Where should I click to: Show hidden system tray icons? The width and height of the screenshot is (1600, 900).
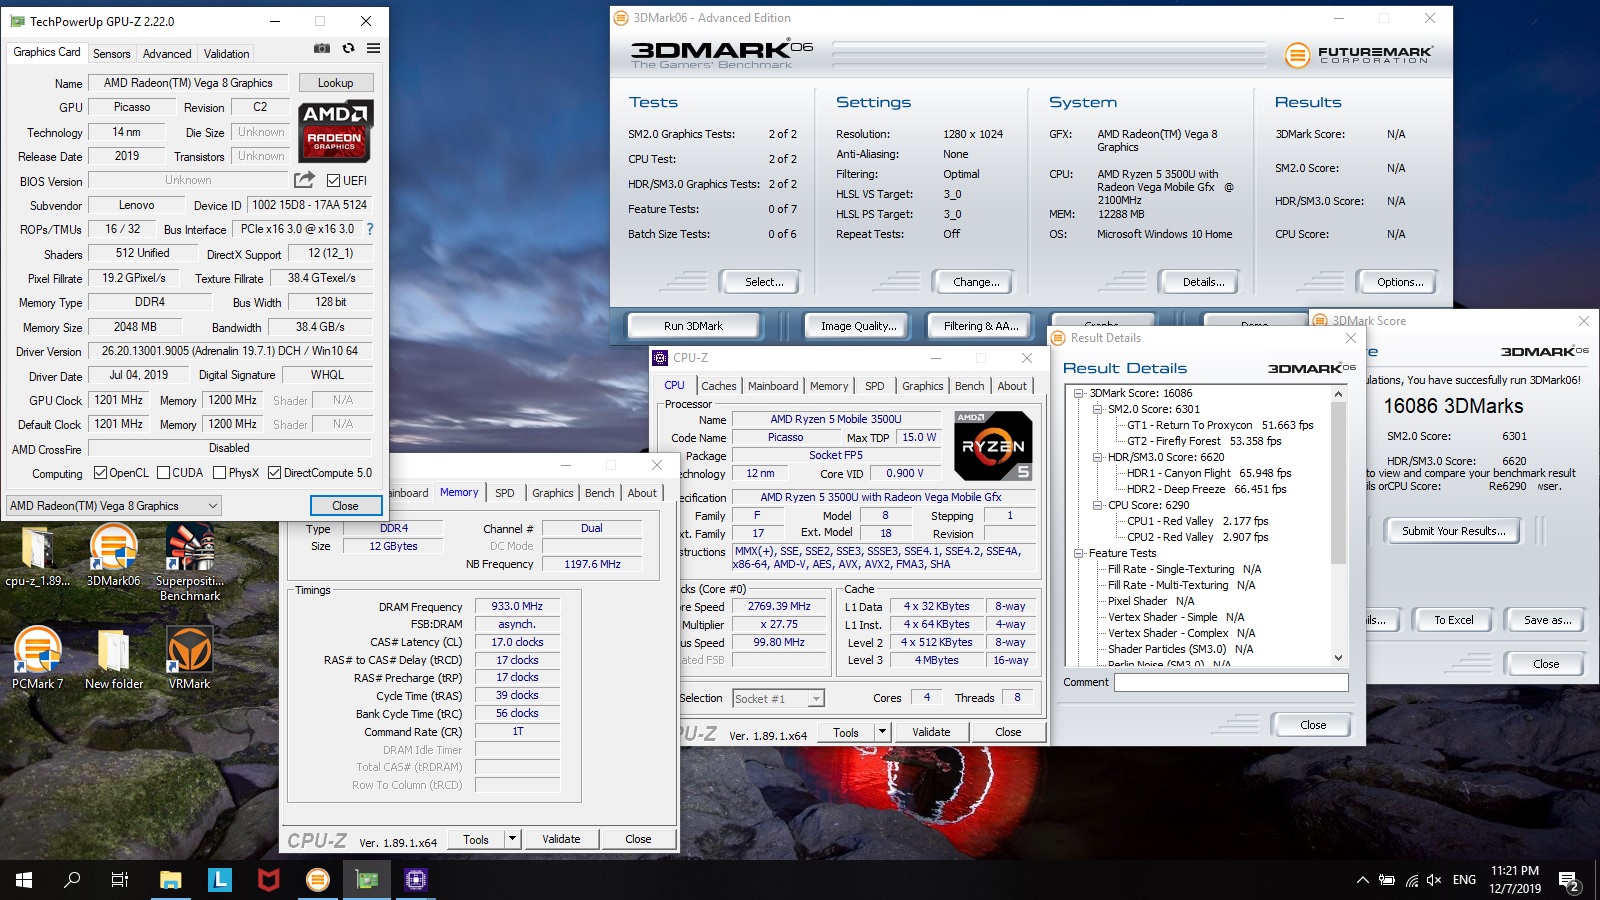pyautogui.click(x=1362, y=880)
